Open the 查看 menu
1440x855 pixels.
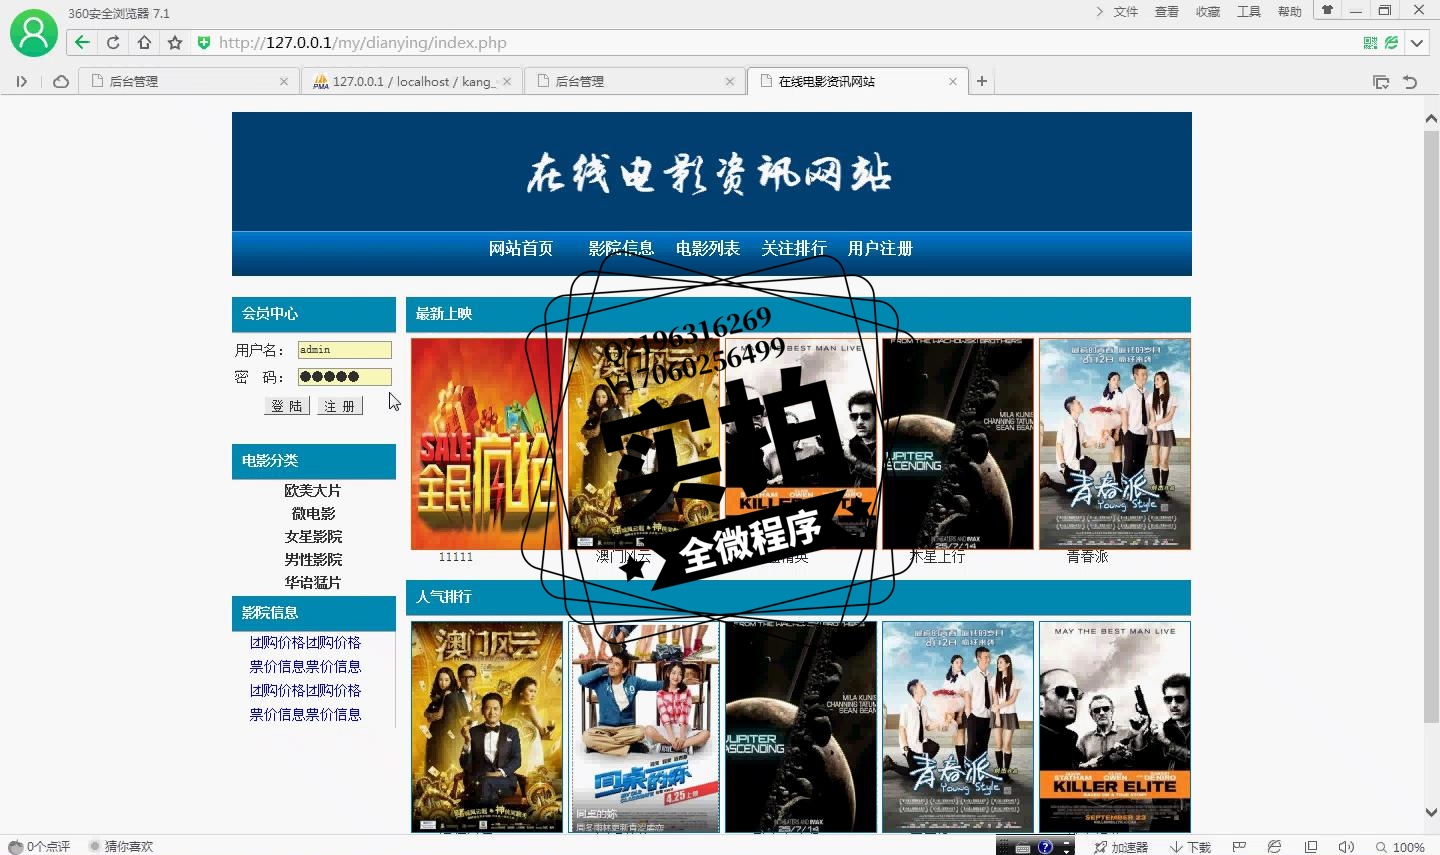1167,12
